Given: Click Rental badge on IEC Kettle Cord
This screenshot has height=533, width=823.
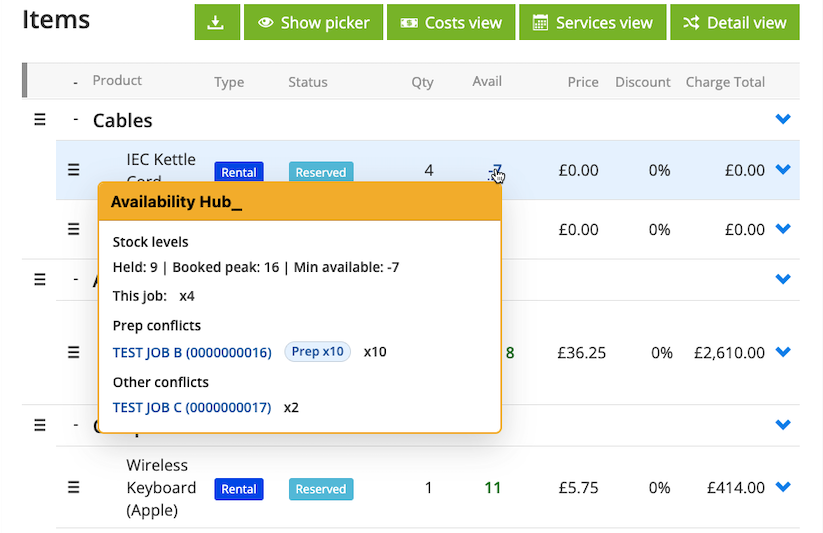Looking at the screenshot, I should tap(239, 172).
